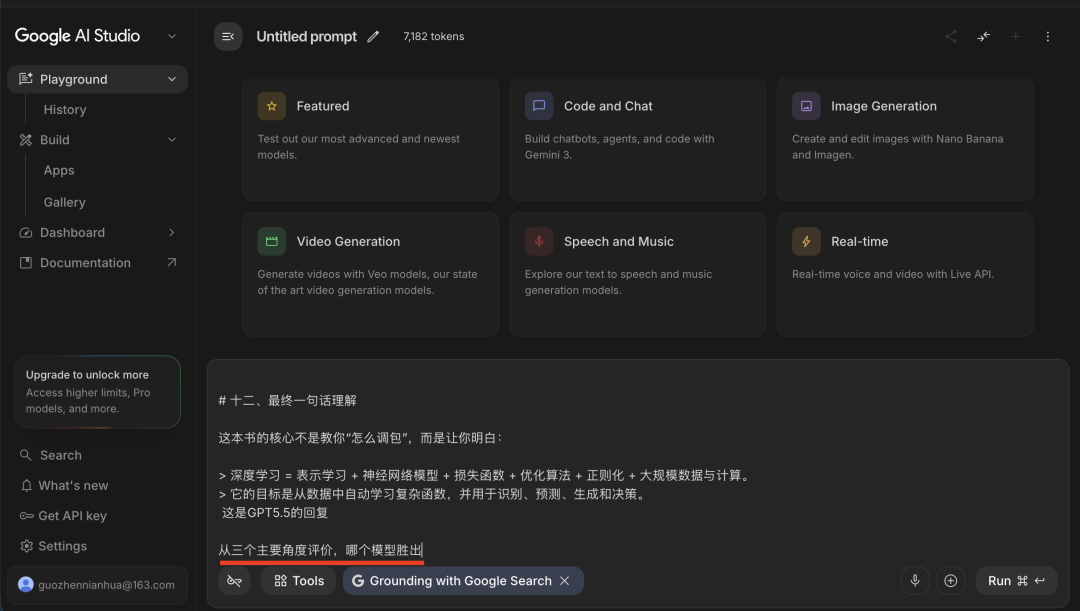Expand the Dashboard section
This screenshot has height=611, width=1080.
pos(171,232)
